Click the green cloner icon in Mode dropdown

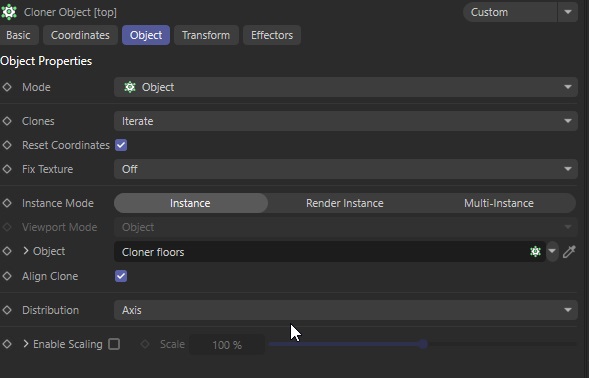[x=130, y=87]
